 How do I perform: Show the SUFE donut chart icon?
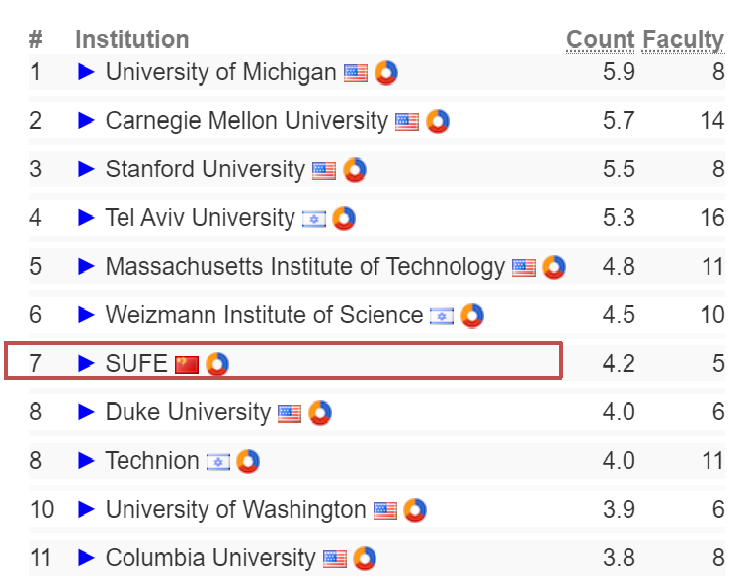[217, 364]
